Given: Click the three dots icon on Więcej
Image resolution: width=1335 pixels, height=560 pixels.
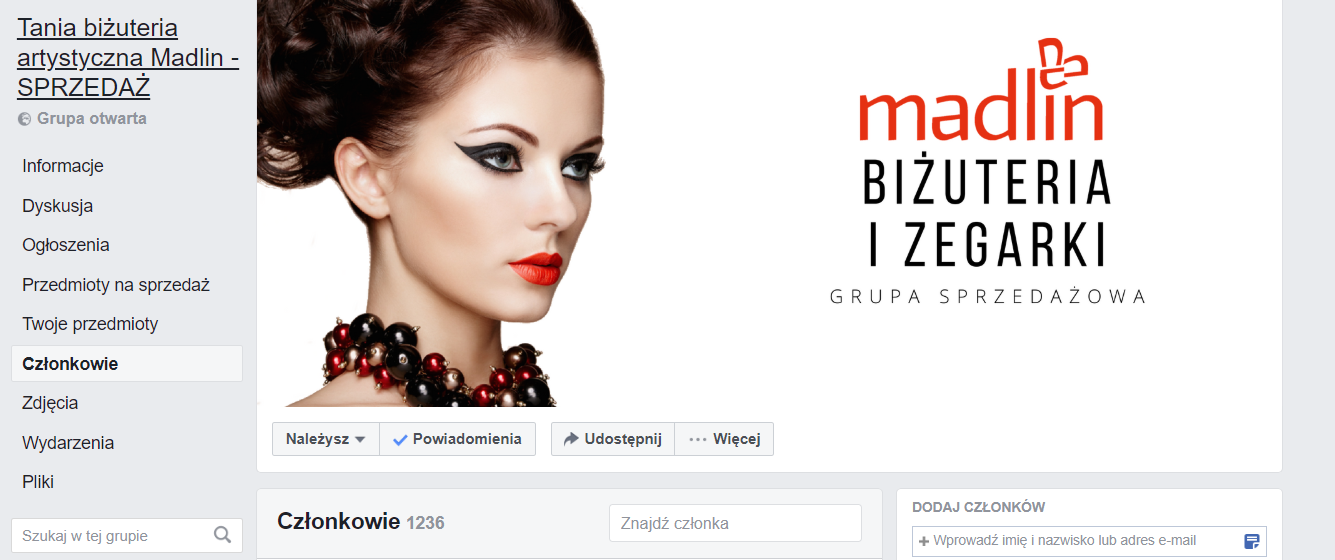Looking at the screenshot, I should [x=698, y=439].
